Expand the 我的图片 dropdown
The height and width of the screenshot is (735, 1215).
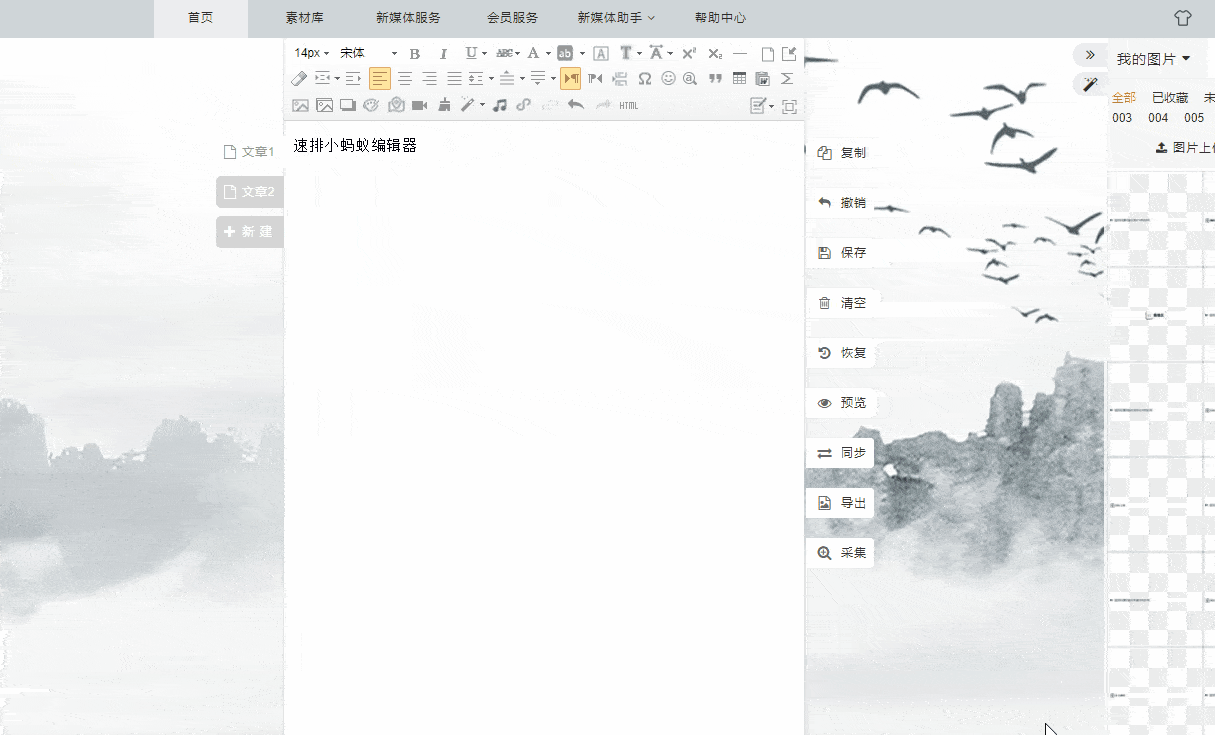tap(1153, 59)
